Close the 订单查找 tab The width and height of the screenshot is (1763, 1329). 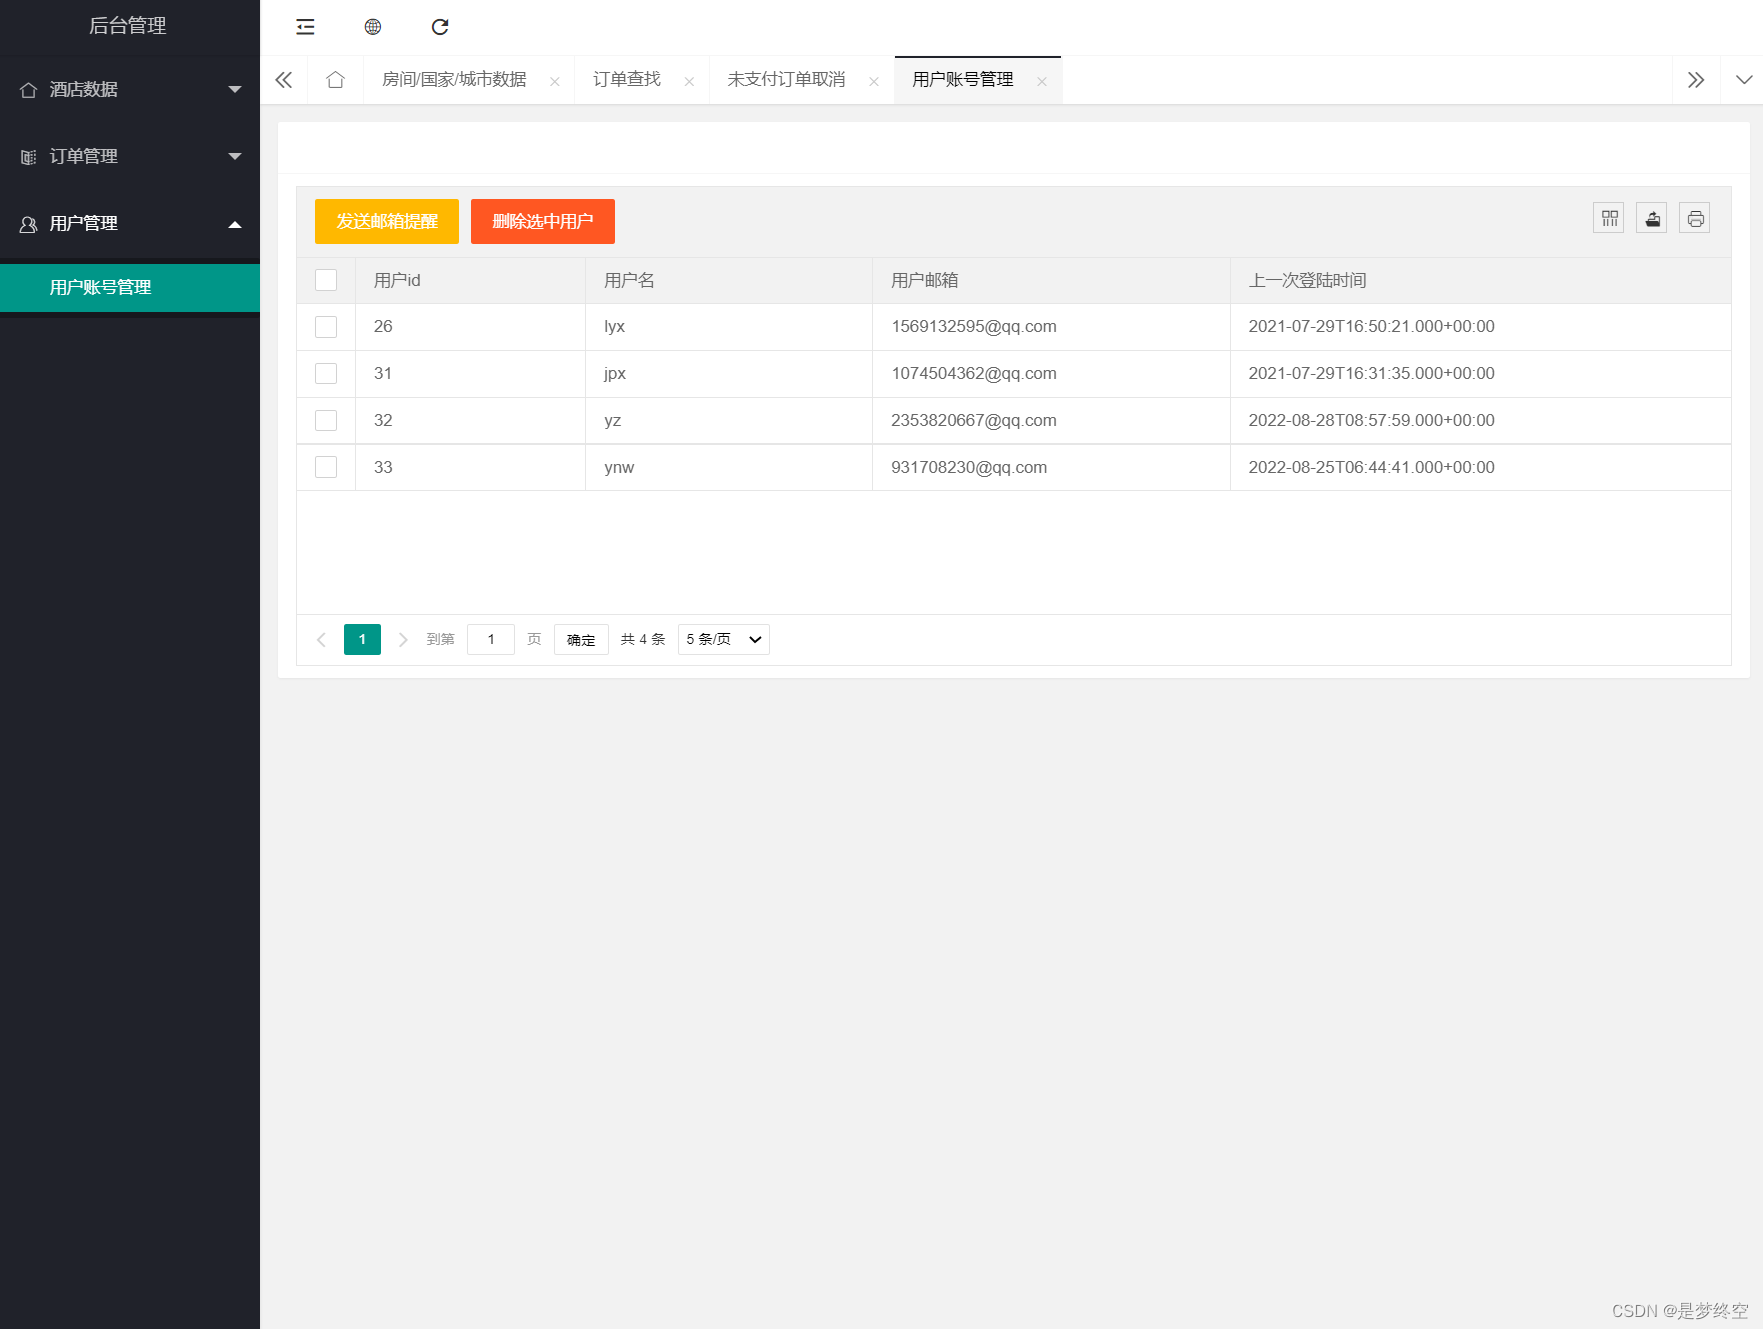click(x=689, y=82)
